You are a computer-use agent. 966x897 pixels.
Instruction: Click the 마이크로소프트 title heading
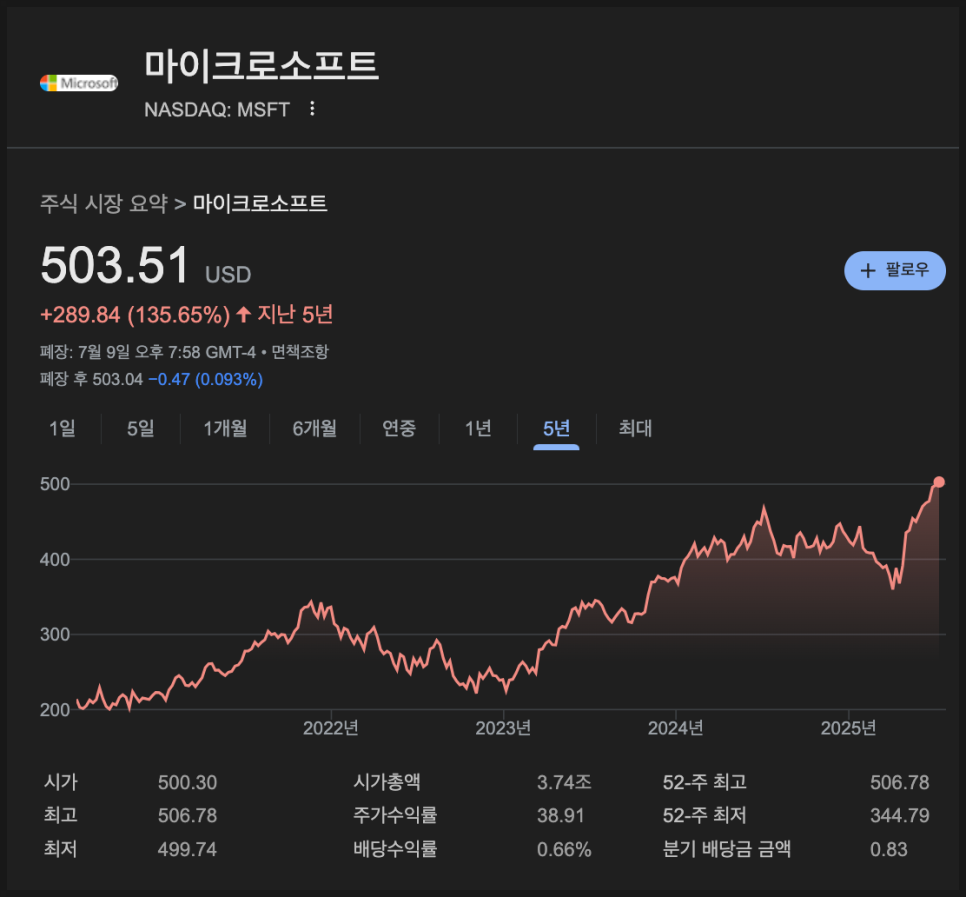coord(261,65)
